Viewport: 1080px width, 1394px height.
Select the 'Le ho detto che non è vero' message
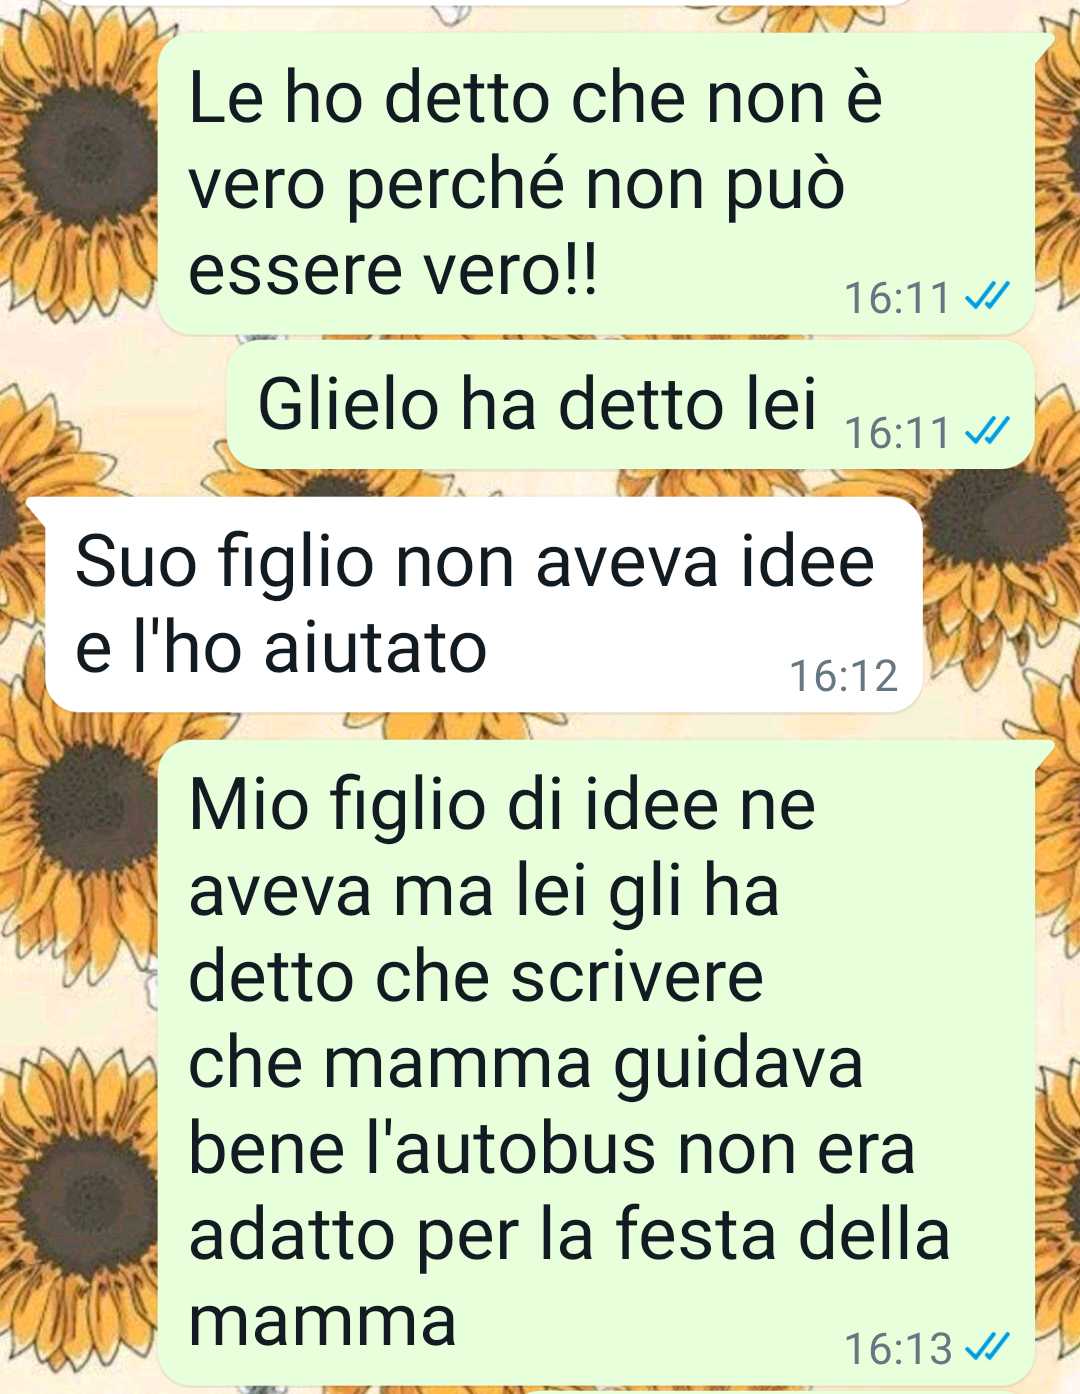(x=595, y=184)
